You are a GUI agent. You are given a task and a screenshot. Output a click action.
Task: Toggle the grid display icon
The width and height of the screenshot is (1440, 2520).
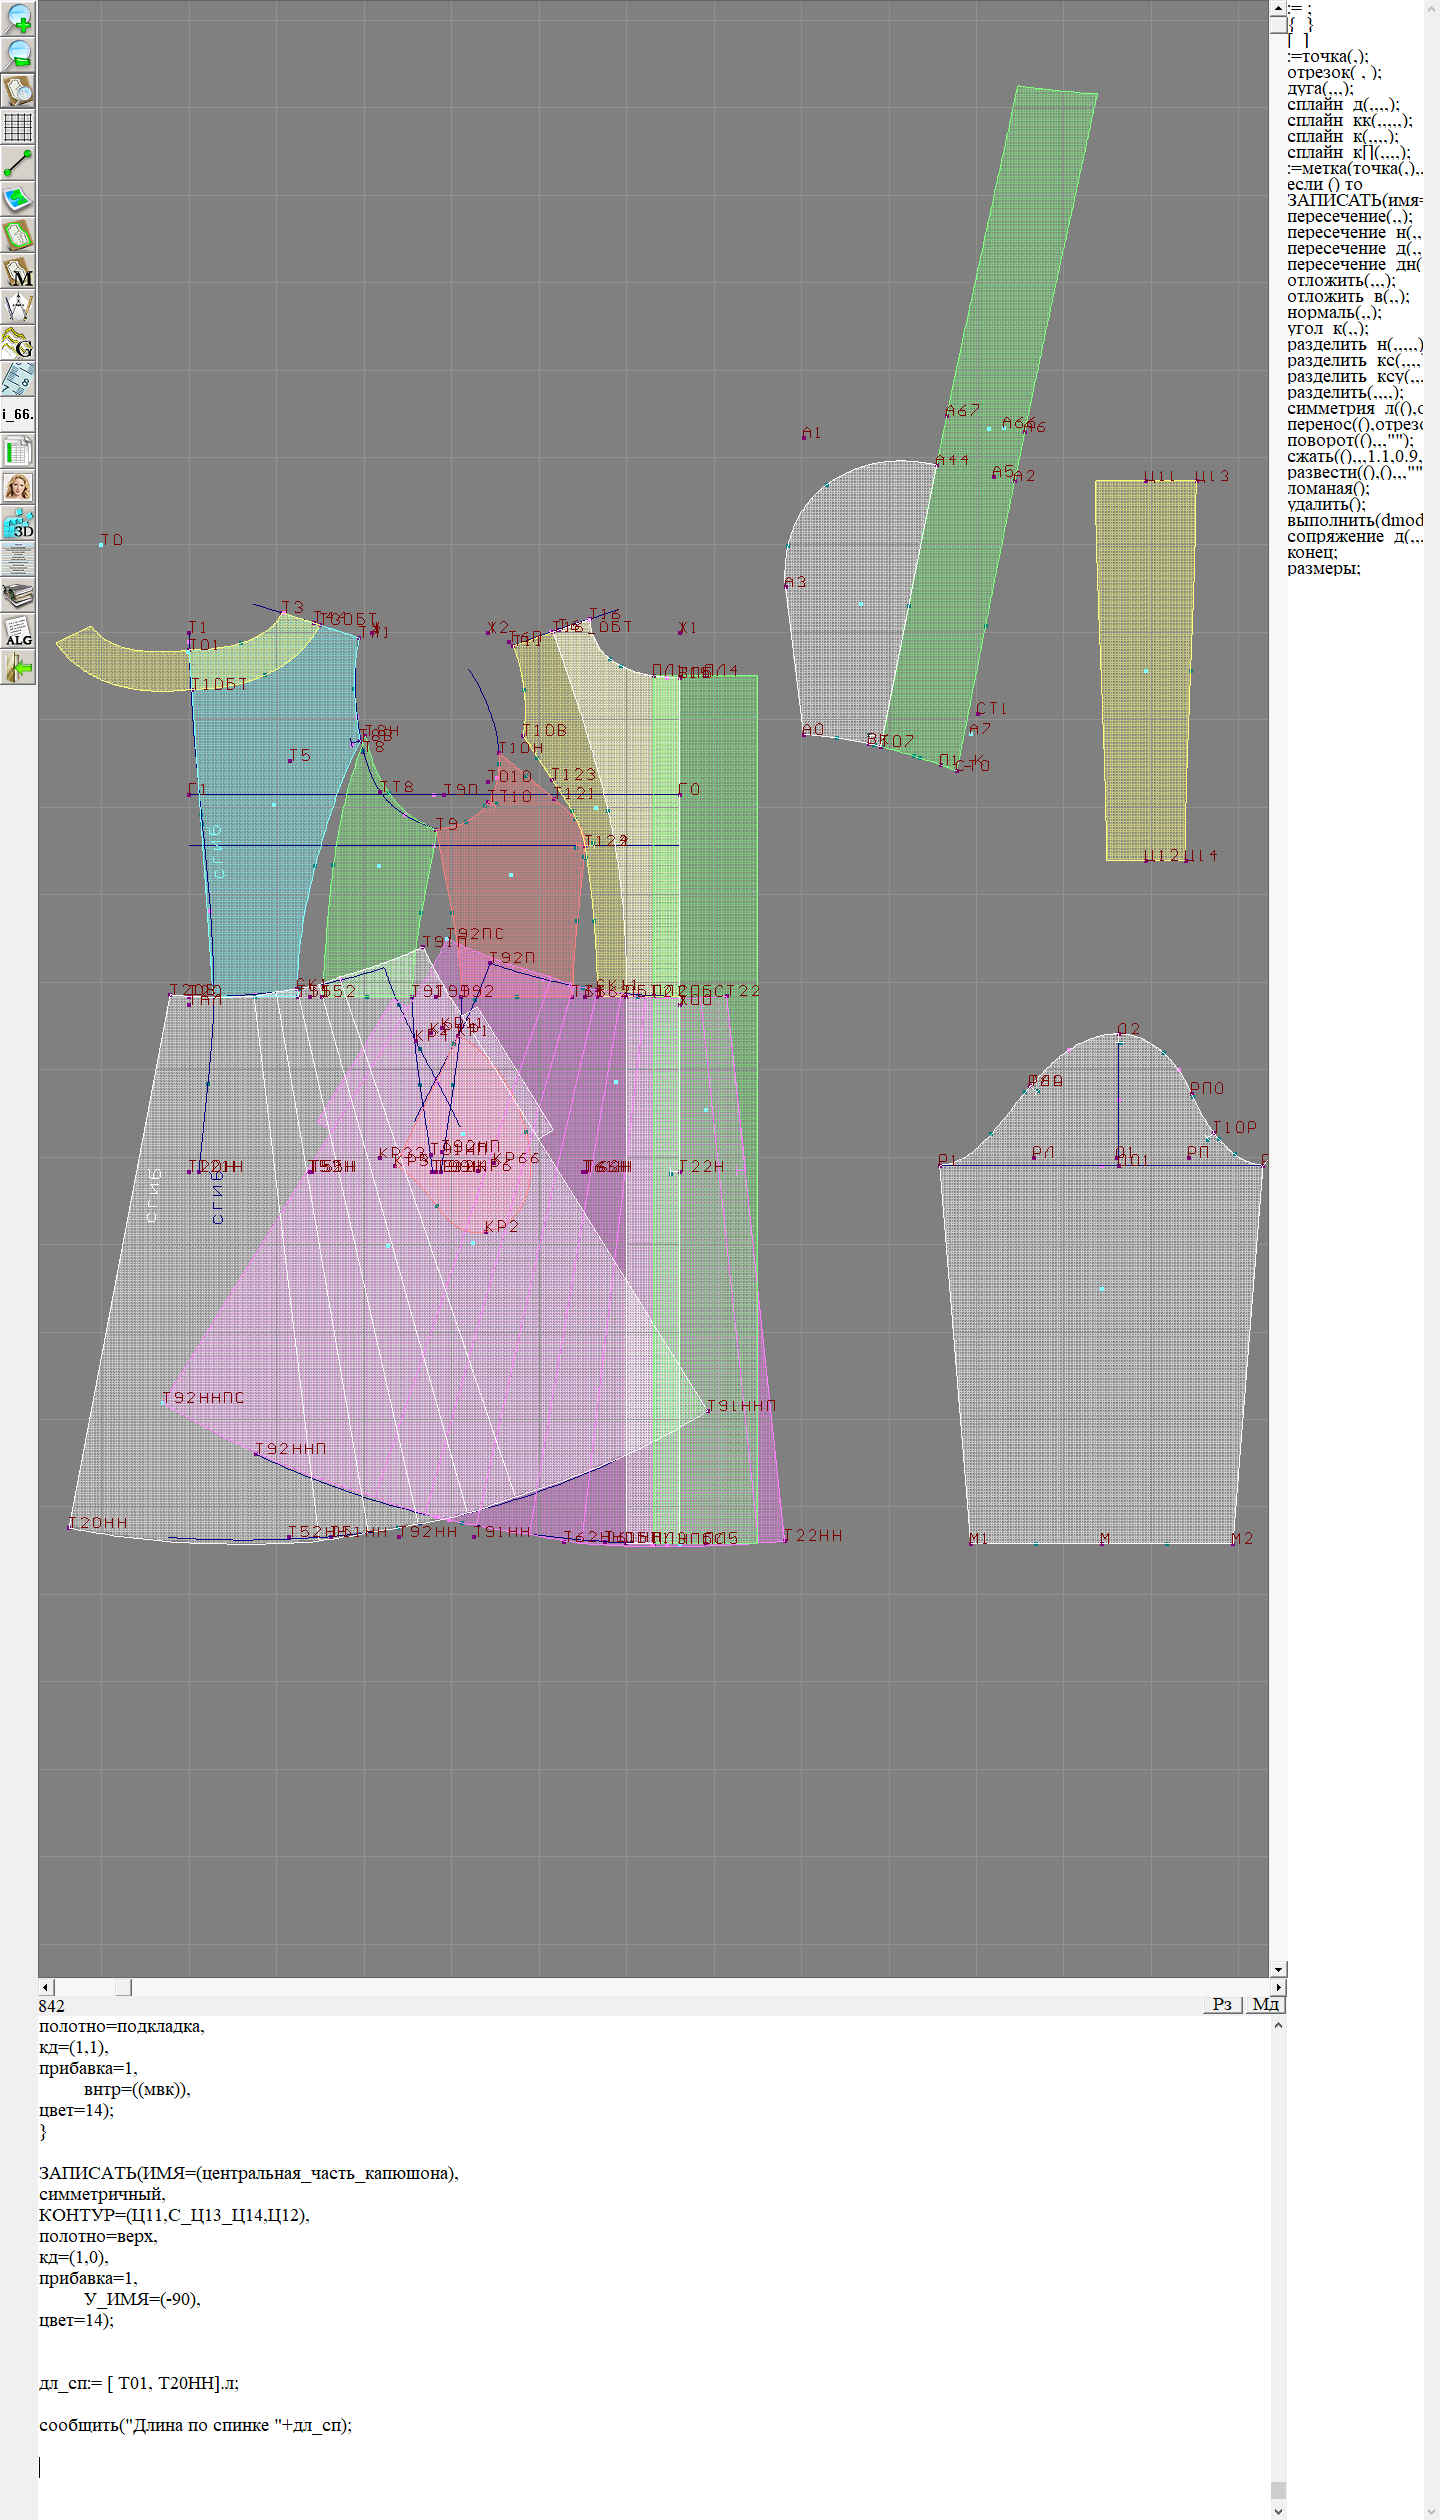click(18, 127)
